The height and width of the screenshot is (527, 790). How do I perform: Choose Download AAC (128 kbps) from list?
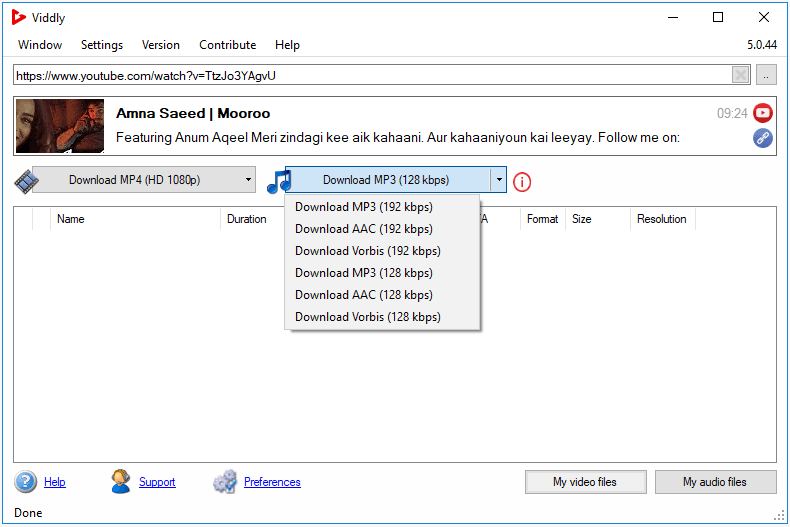click(x=382, y=295)
